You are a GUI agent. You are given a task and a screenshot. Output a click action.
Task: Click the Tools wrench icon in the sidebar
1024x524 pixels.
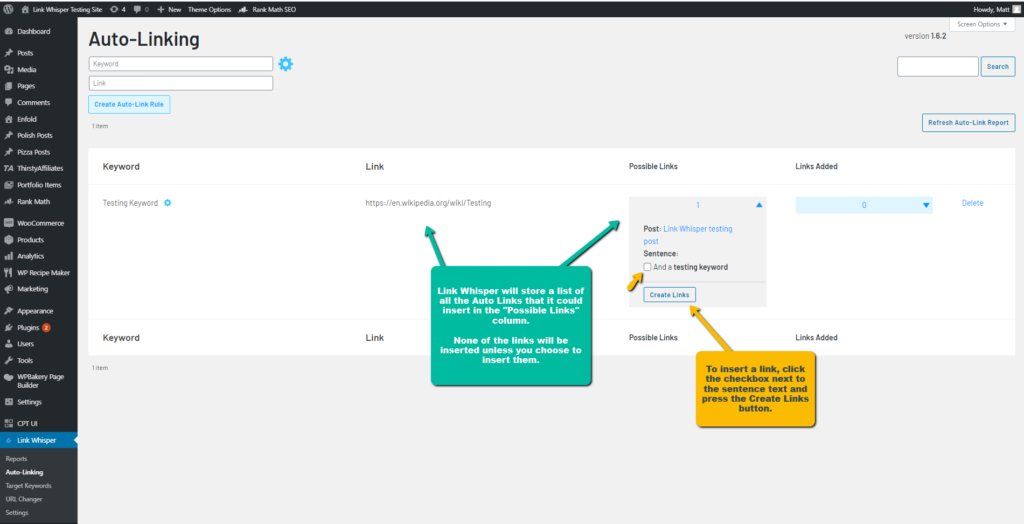(8, 360)
